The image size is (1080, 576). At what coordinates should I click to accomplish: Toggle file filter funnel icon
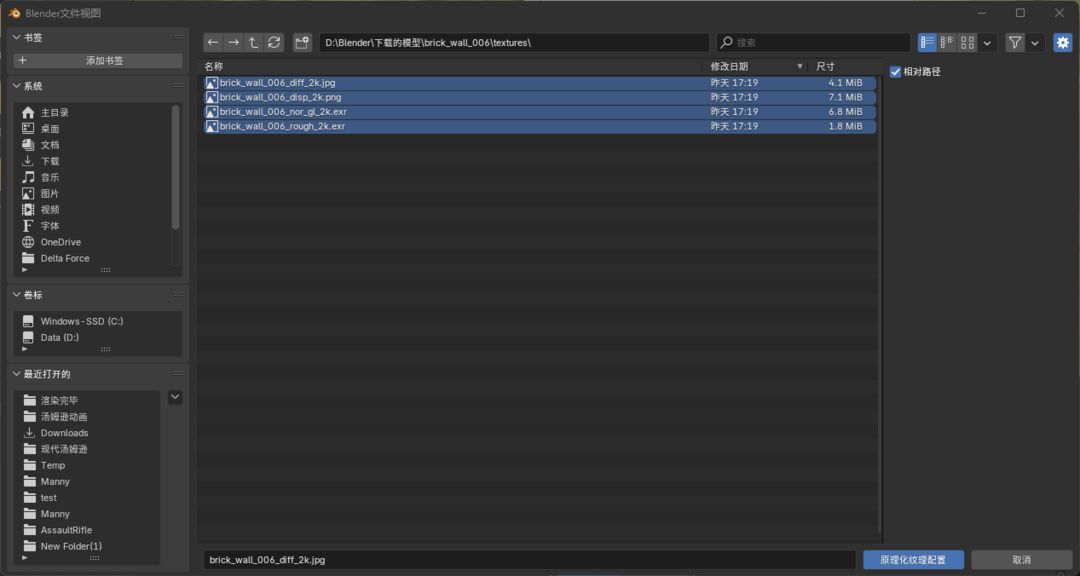click(x=1015, y=43)
